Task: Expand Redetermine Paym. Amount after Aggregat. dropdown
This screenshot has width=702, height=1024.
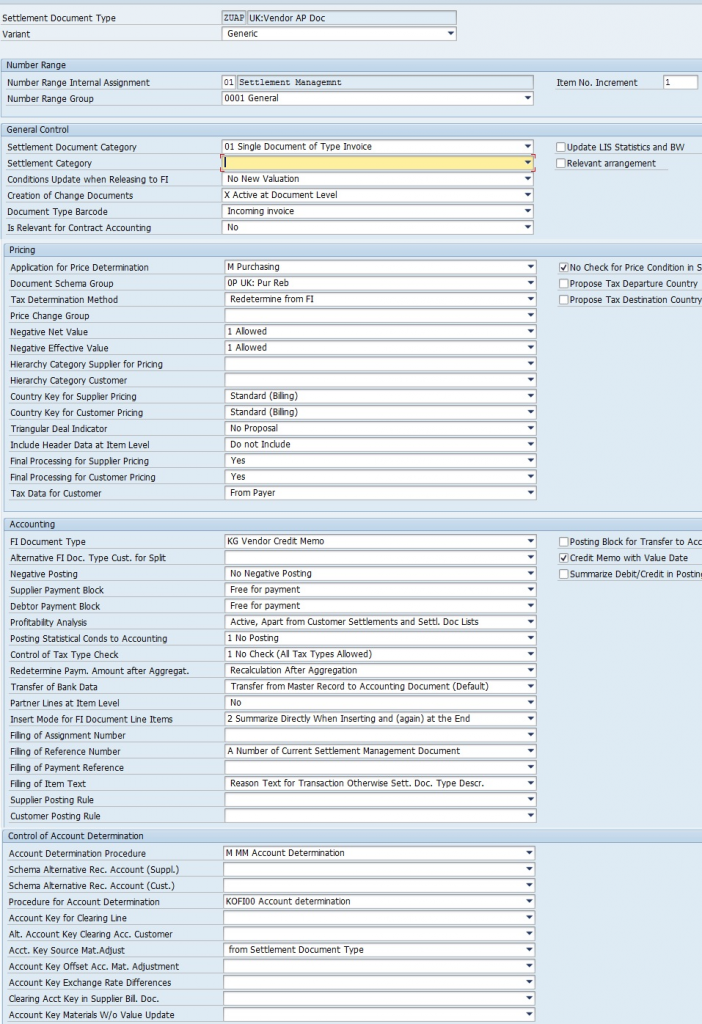Action: tap(380, 670)
